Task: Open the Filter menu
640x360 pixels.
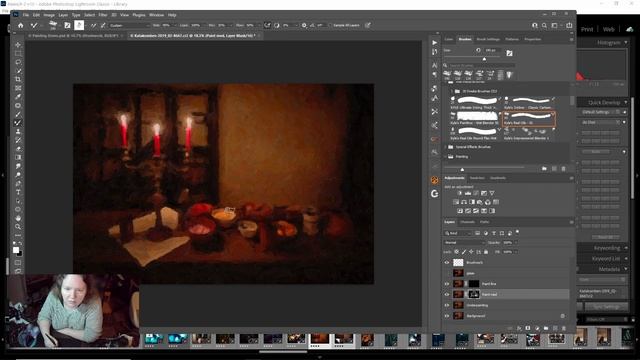Action: 102,15
